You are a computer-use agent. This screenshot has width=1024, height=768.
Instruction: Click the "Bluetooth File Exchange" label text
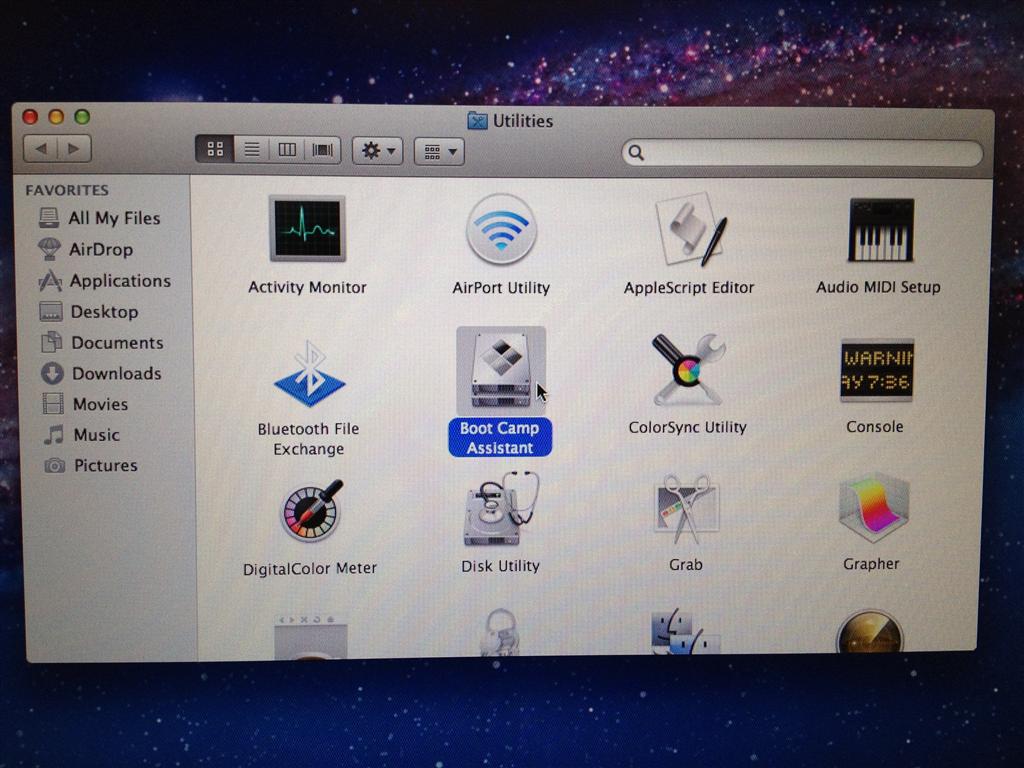(308, 438)
